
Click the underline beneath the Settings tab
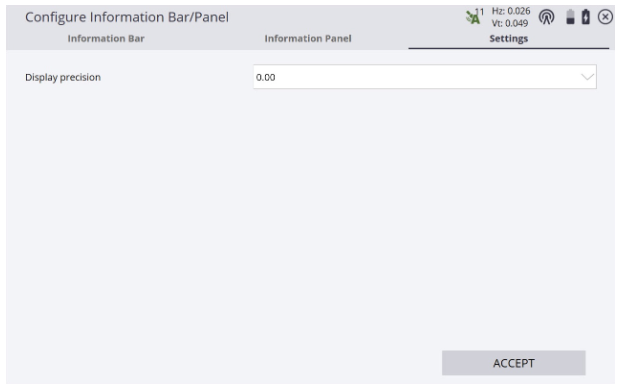508,48
